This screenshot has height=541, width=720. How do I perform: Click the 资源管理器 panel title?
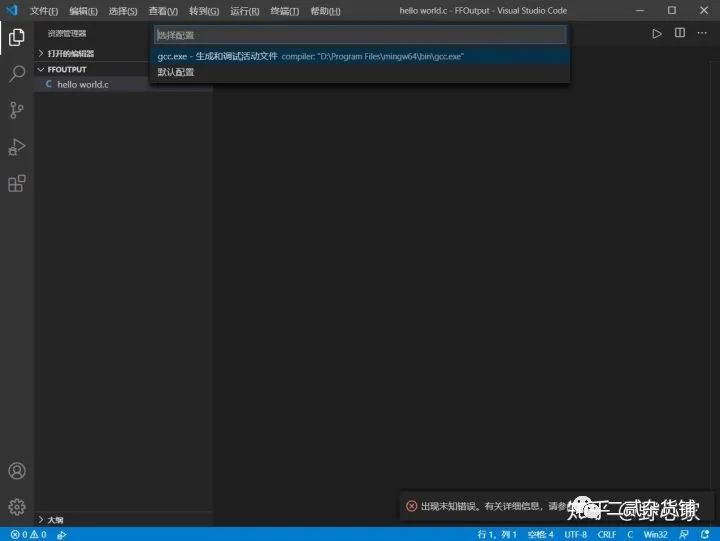click(67, 33)
